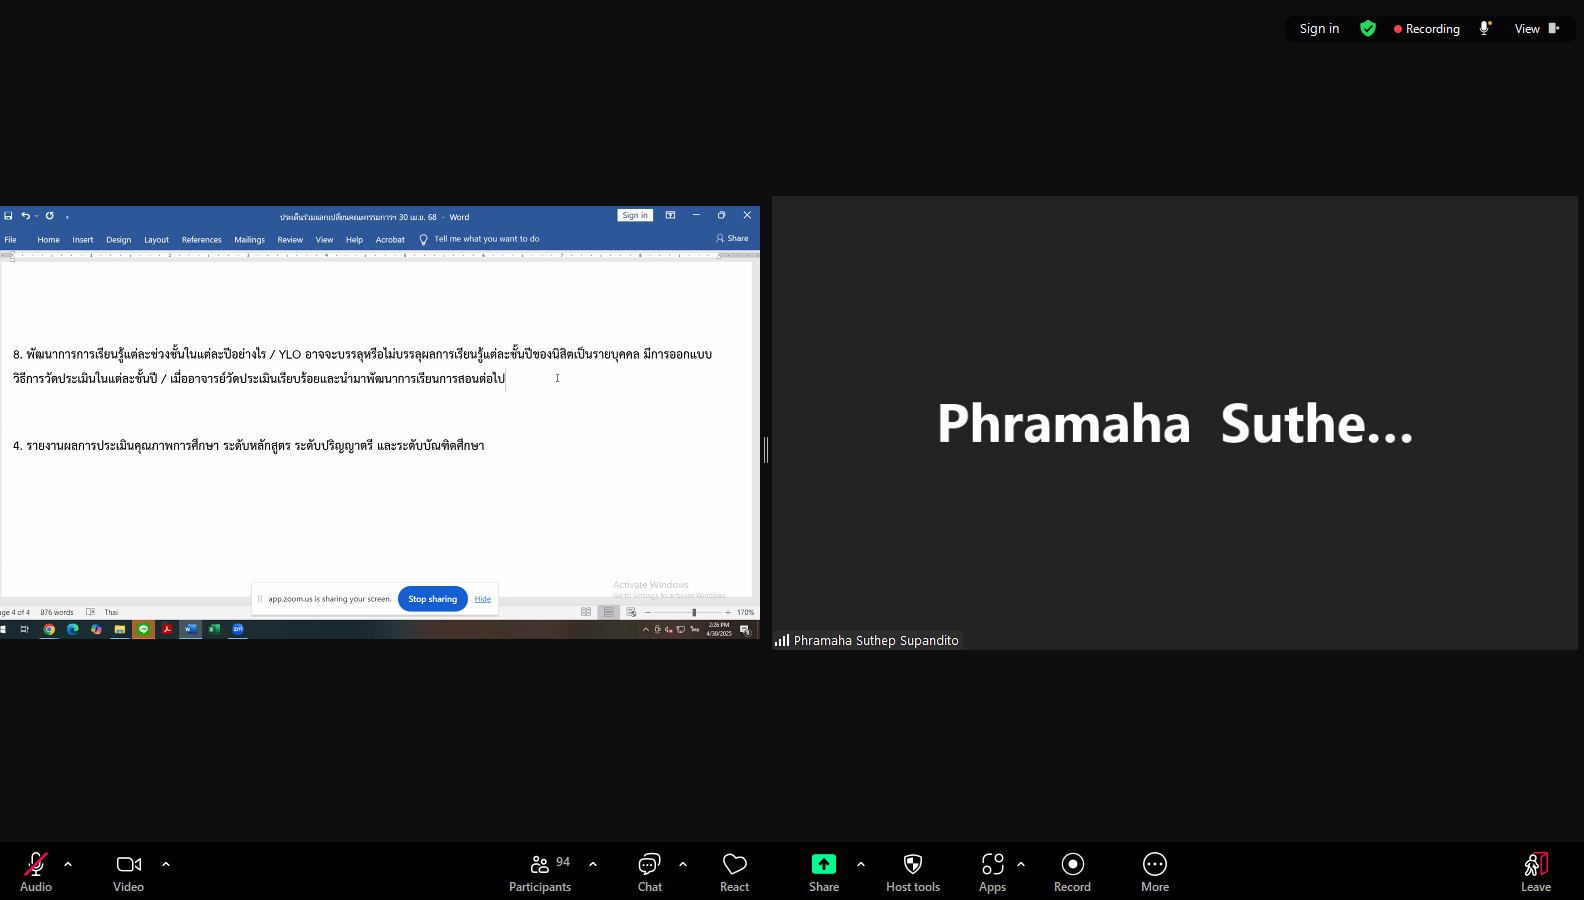Click the Hide link in sharing bar
The image size is (1584, 900).
click(x=483, y=599)
